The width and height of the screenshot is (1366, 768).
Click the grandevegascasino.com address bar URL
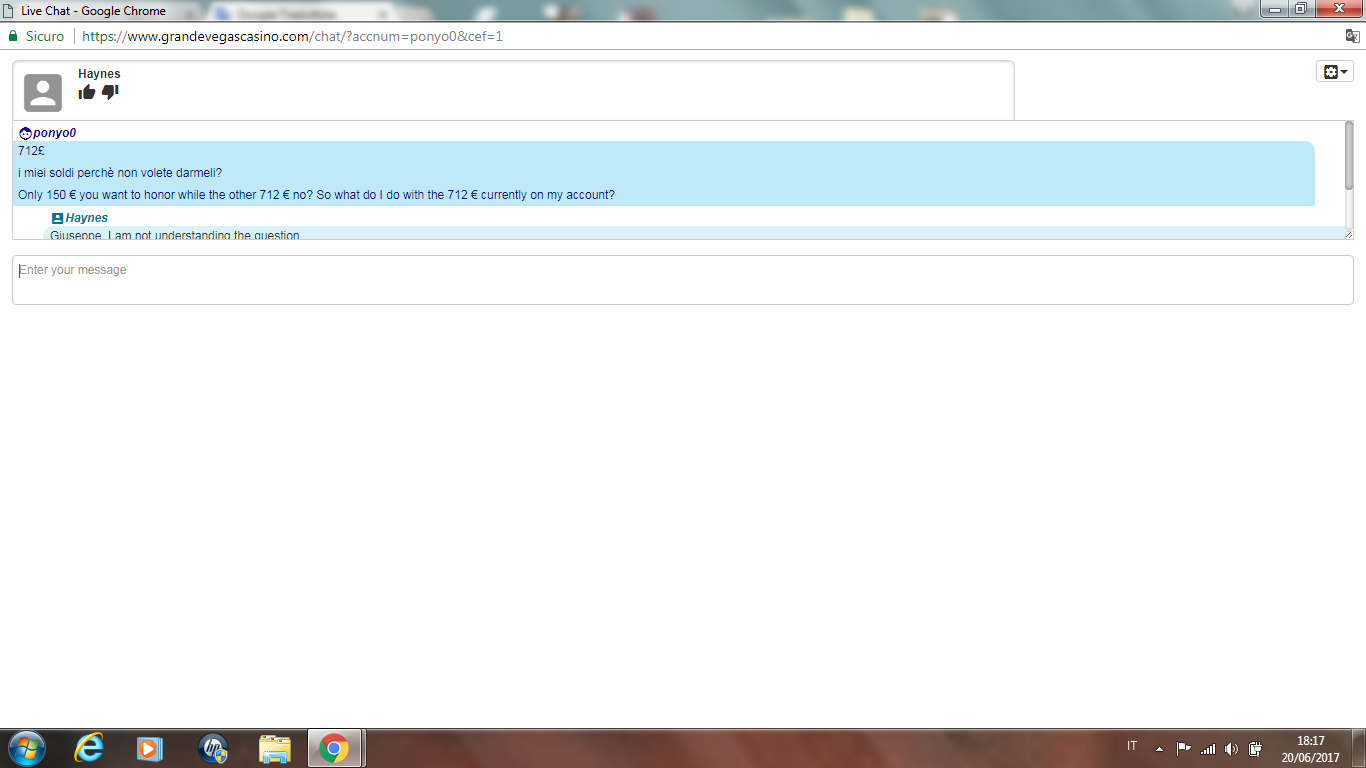(292, 36)
